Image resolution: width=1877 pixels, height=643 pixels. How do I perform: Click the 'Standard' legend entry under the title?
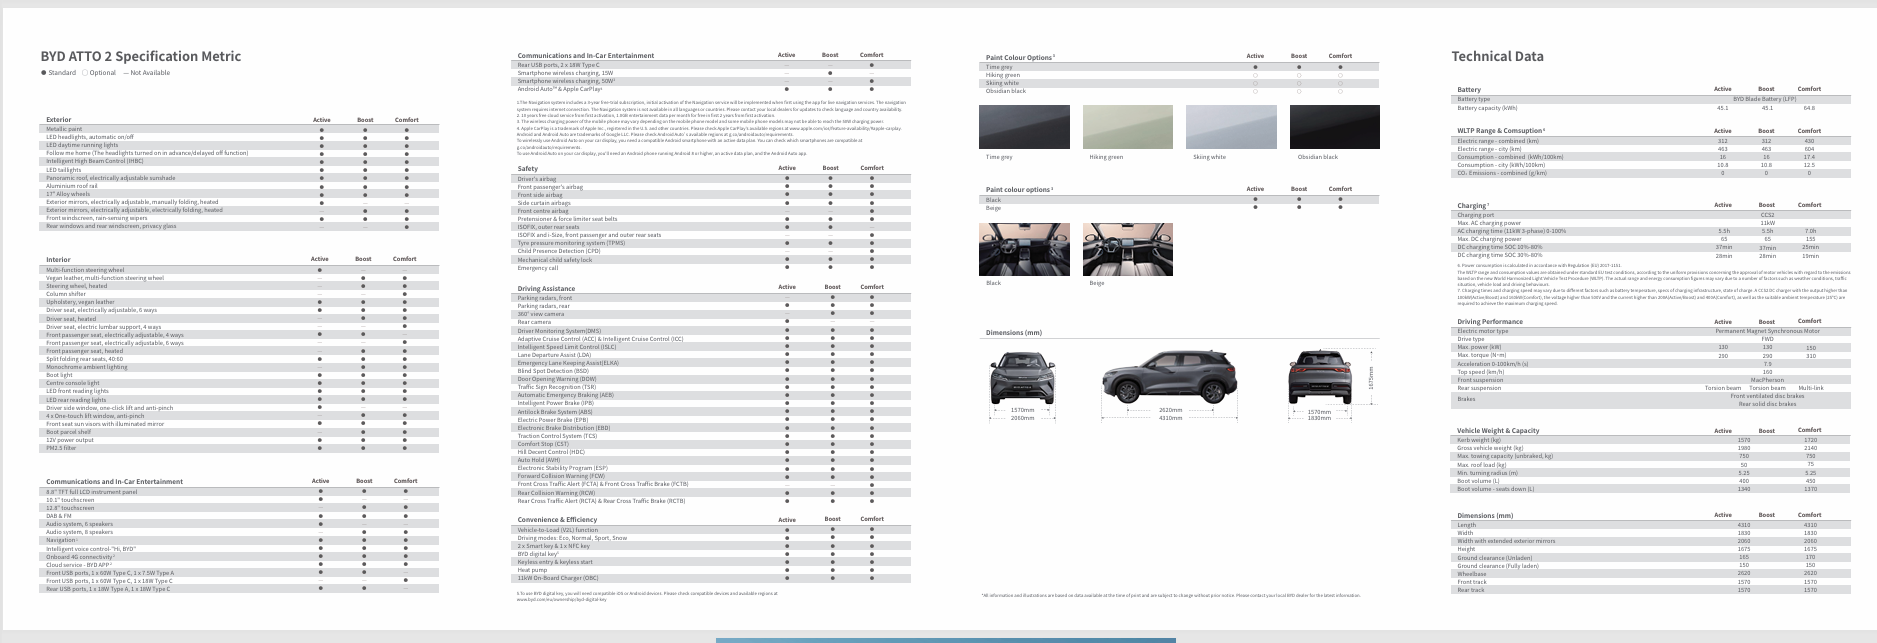click(x=58, y=73)
